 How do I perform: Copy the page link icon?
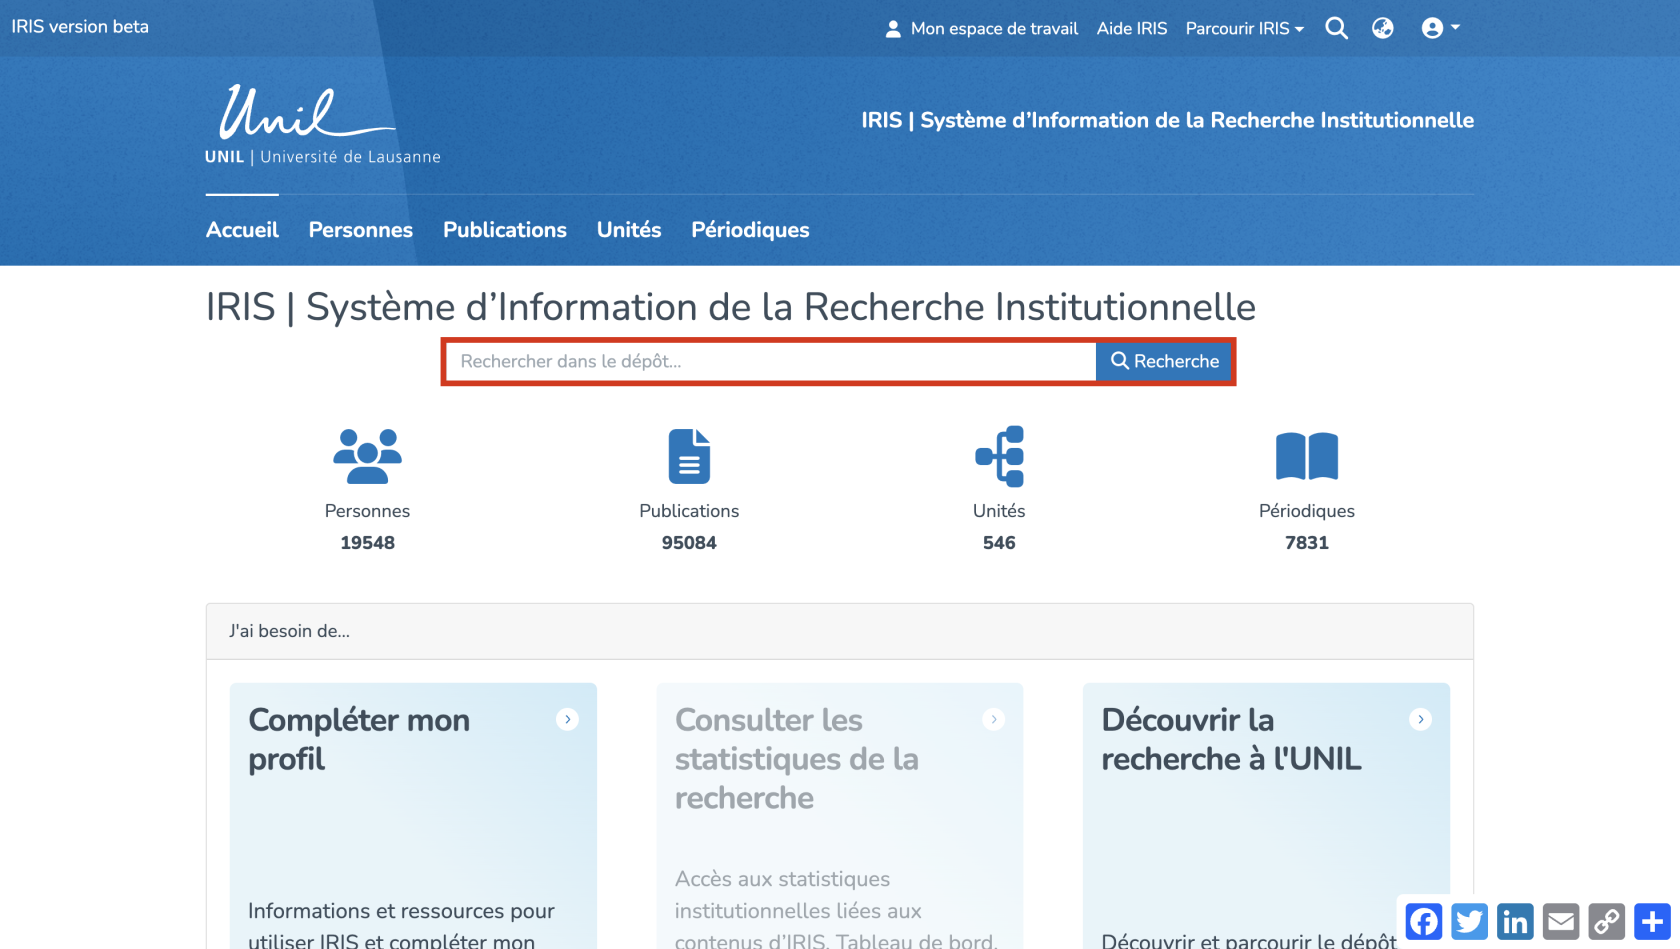1607,921
